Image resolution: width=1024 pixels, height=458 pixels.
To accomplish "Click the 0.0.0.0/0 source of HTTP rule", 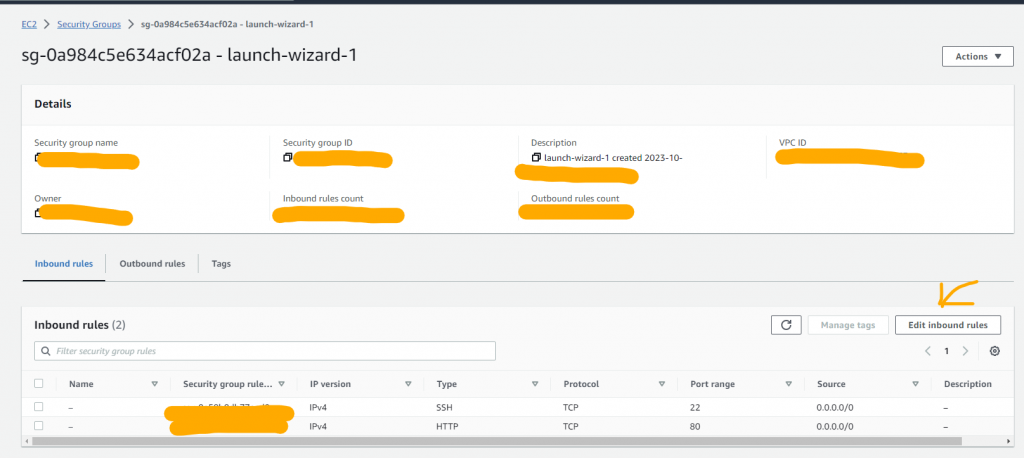I will point(835,426).
